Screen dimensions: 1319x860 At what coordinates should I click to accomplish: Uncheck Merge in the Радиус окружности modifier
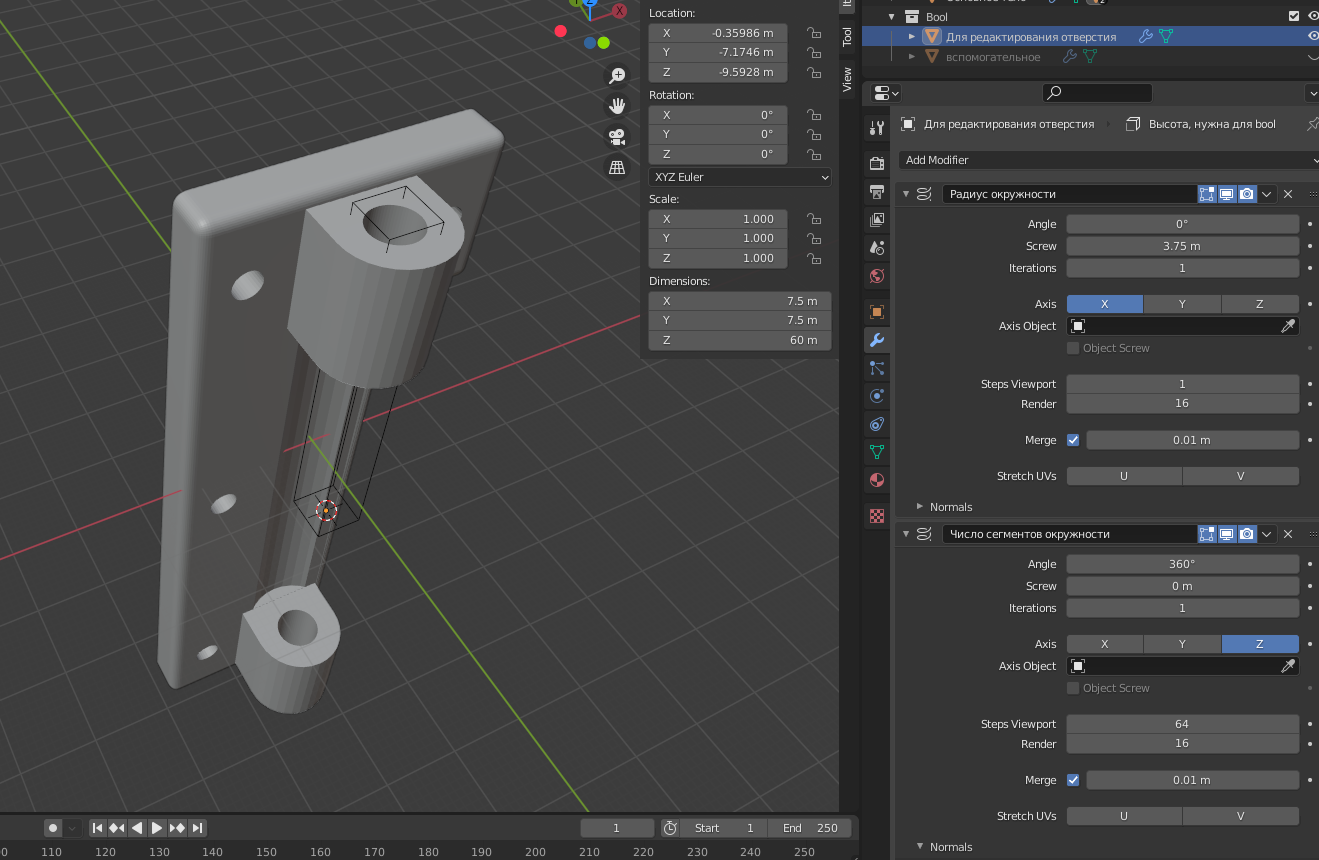(x=1073, y=440)
